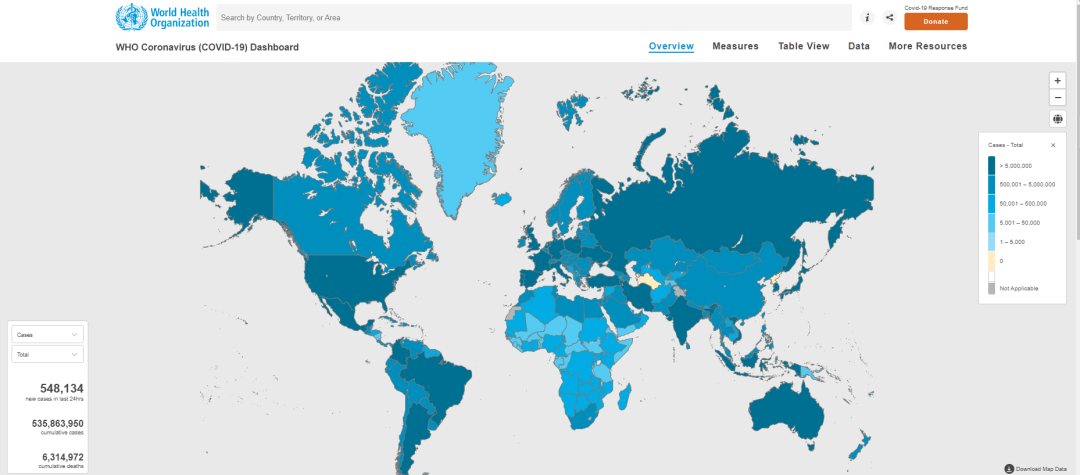The image size is (1080, 475).
Task: Click the 6,314,972 cumulative deaths figure
Action: [63, 456]
